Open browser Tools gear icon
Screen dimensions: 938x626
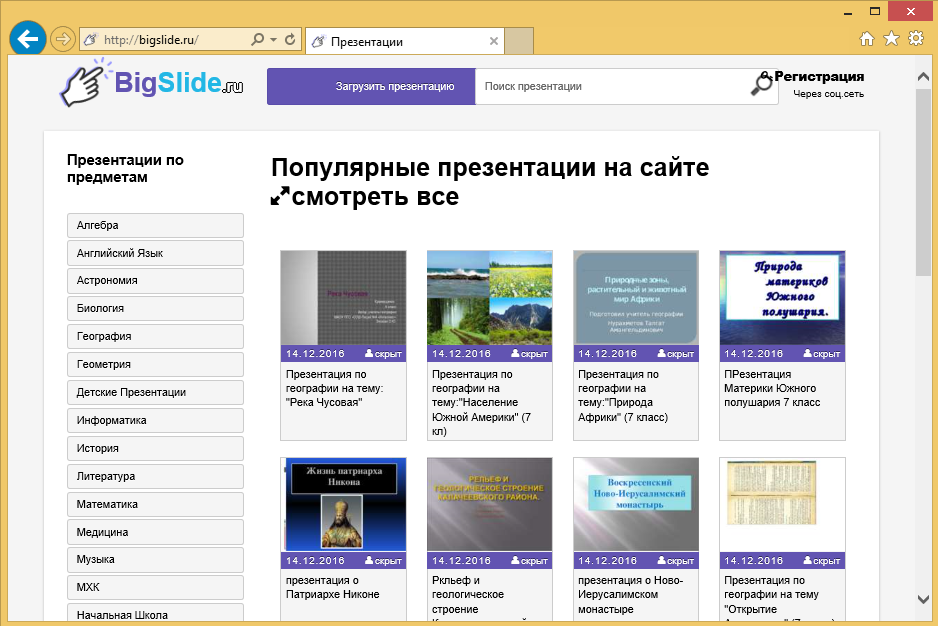pos(914,39)
